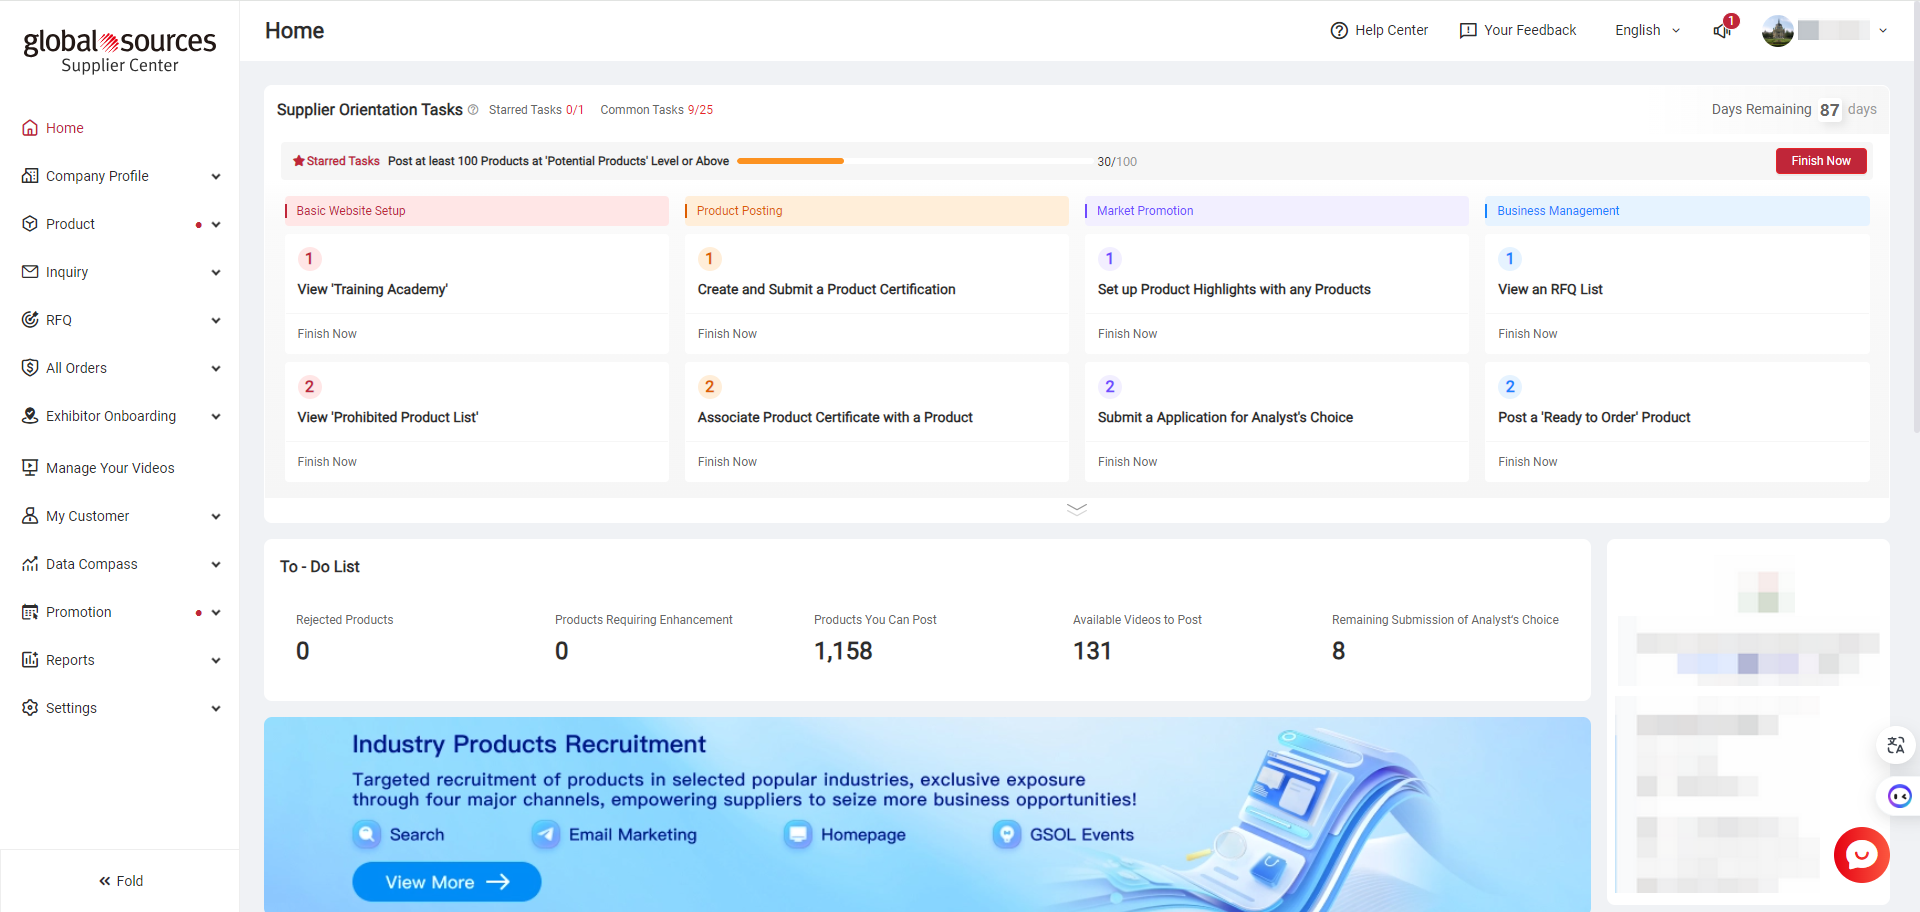This screenshot has width=1920, height=912.
Task: Open the English language dropdown
Action: pos(1645,30)
